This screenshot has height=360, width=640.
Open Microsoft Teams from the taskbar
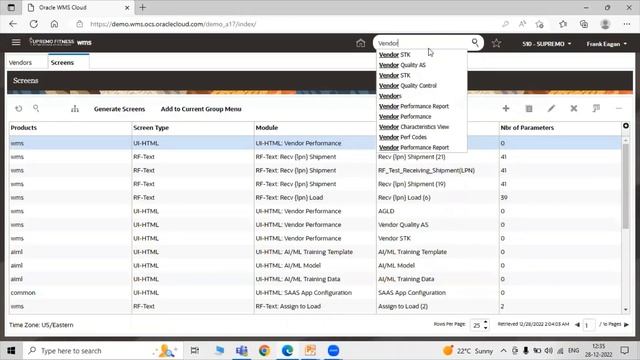click(242, 350)
